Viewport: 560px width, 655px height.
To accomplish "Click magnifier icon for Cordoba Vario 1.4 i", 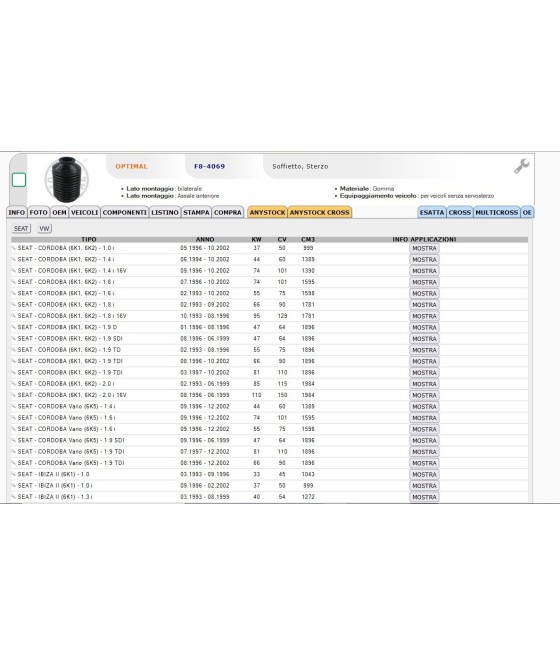I will tap(14, 406).
